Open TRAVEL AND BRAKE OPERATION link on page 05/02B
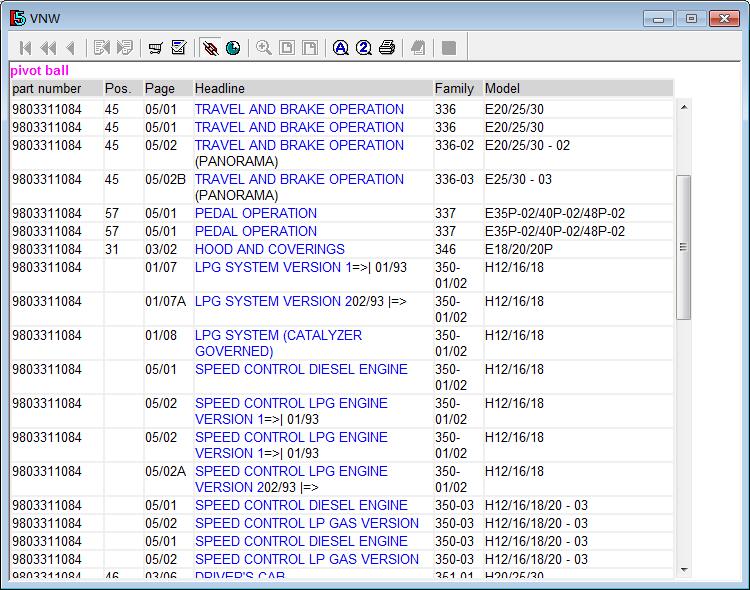Screen dimensions: 750x590 pos(299,179)
